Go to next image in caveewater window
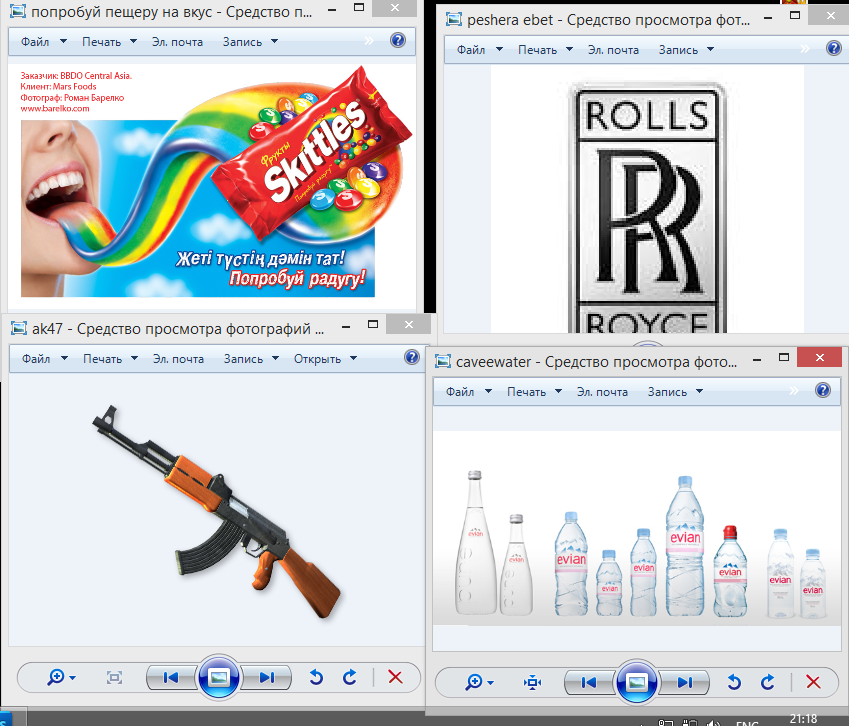The height and width of the screenshot is (726, 849). [685, 682]
